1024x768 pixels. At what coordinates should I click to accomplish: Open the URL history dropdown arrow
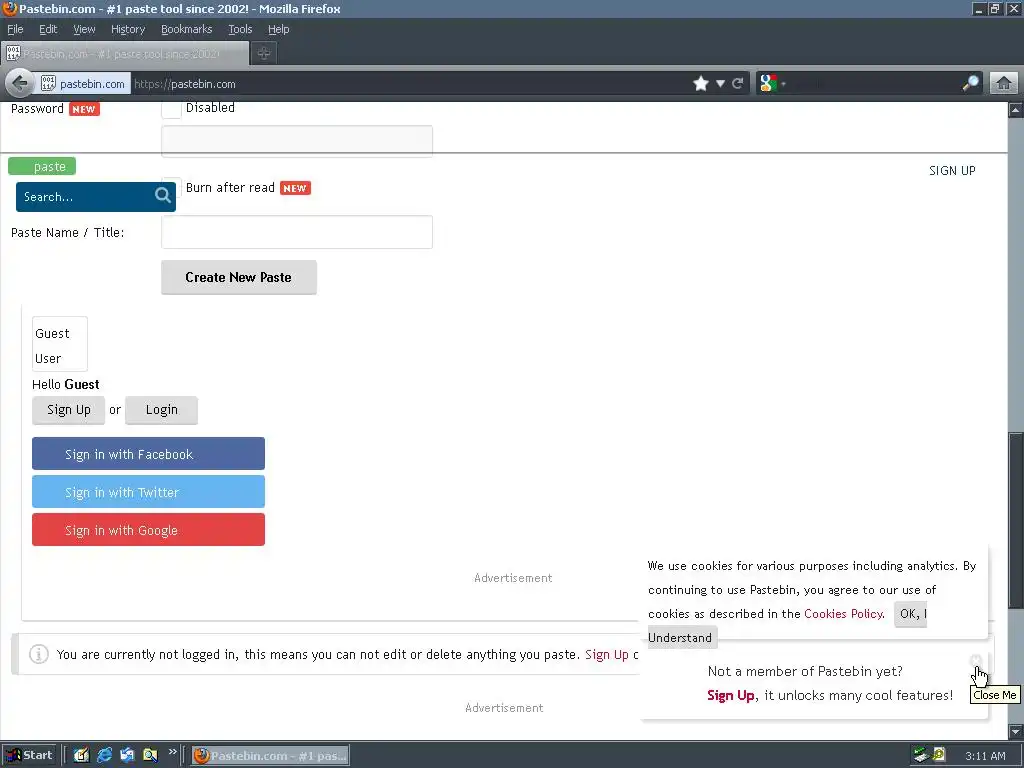tap(720, 84)
